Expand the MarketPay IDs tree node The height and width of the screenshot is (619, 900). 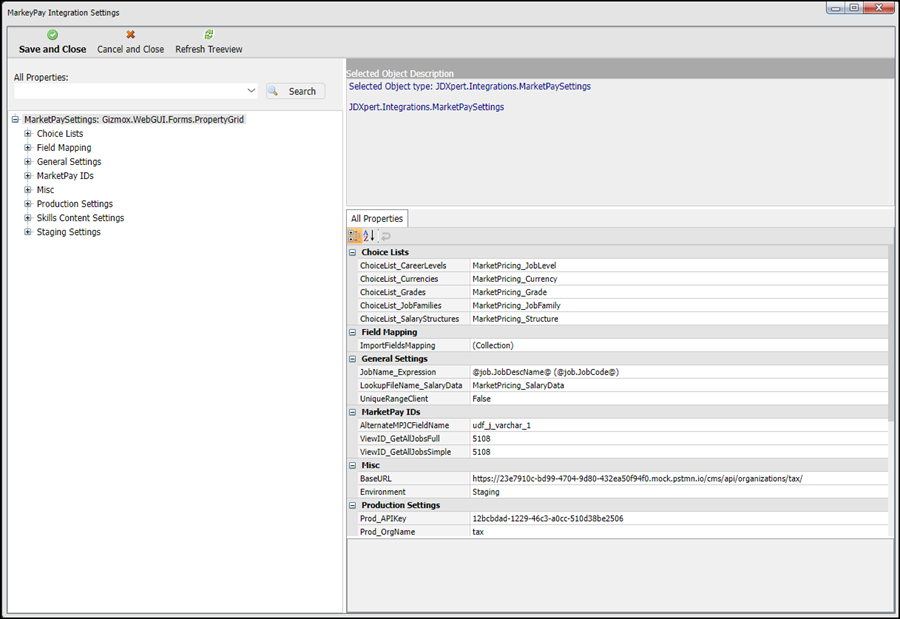click(28, 176)
